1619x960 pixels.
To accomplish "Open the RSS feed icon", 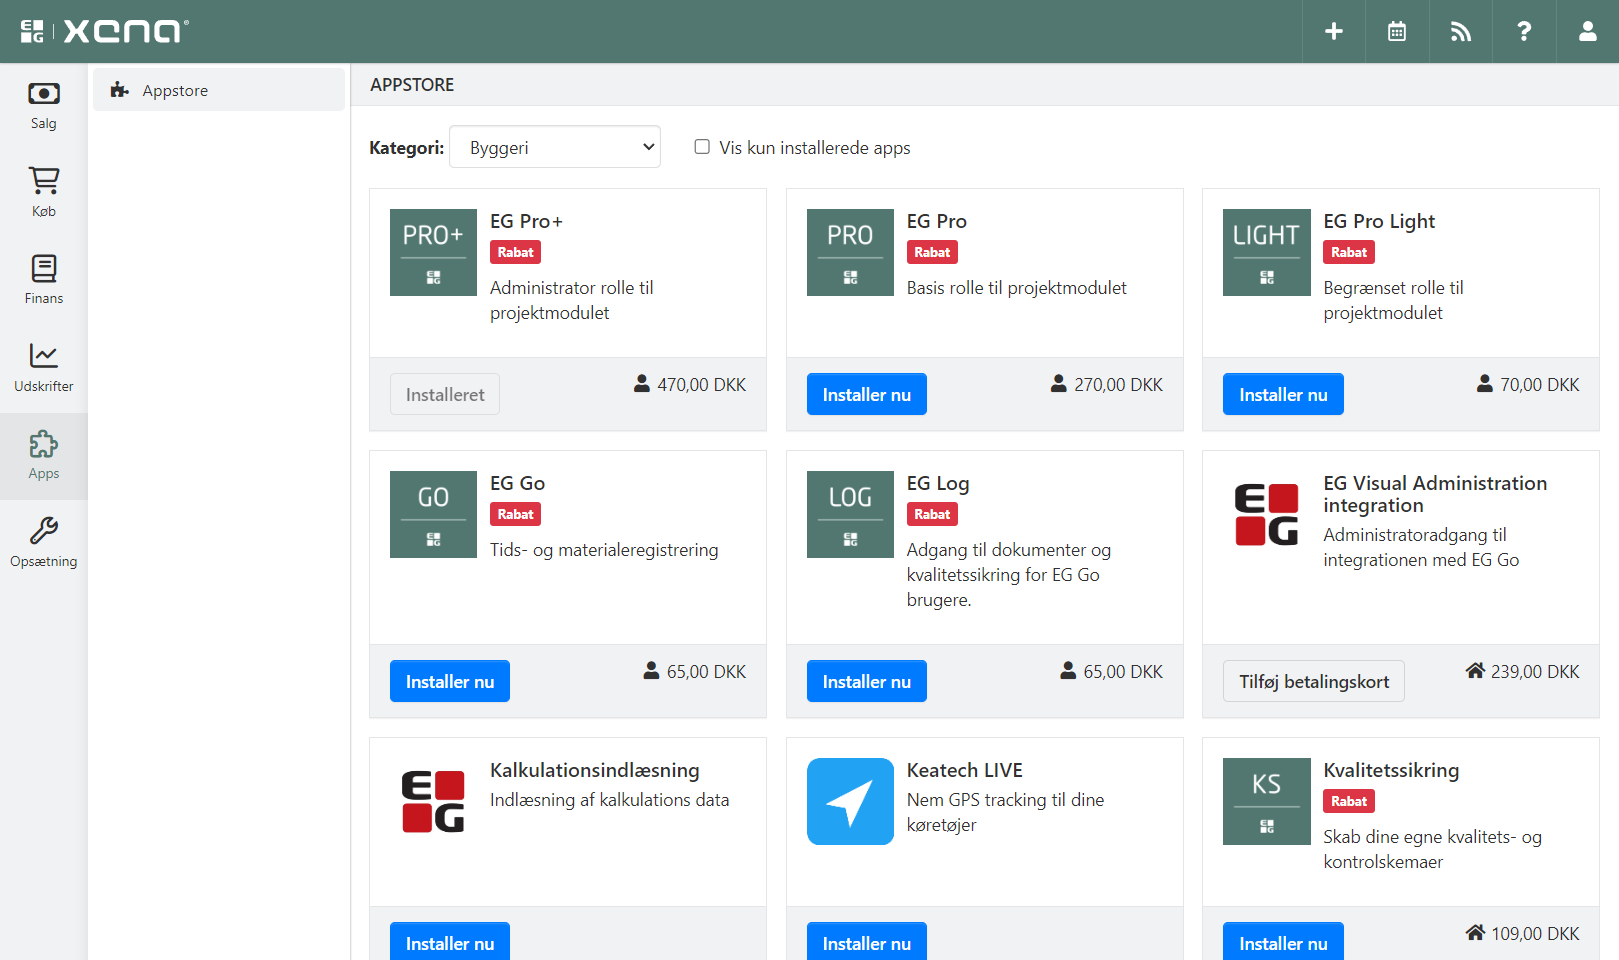I will coord(1460,32).
